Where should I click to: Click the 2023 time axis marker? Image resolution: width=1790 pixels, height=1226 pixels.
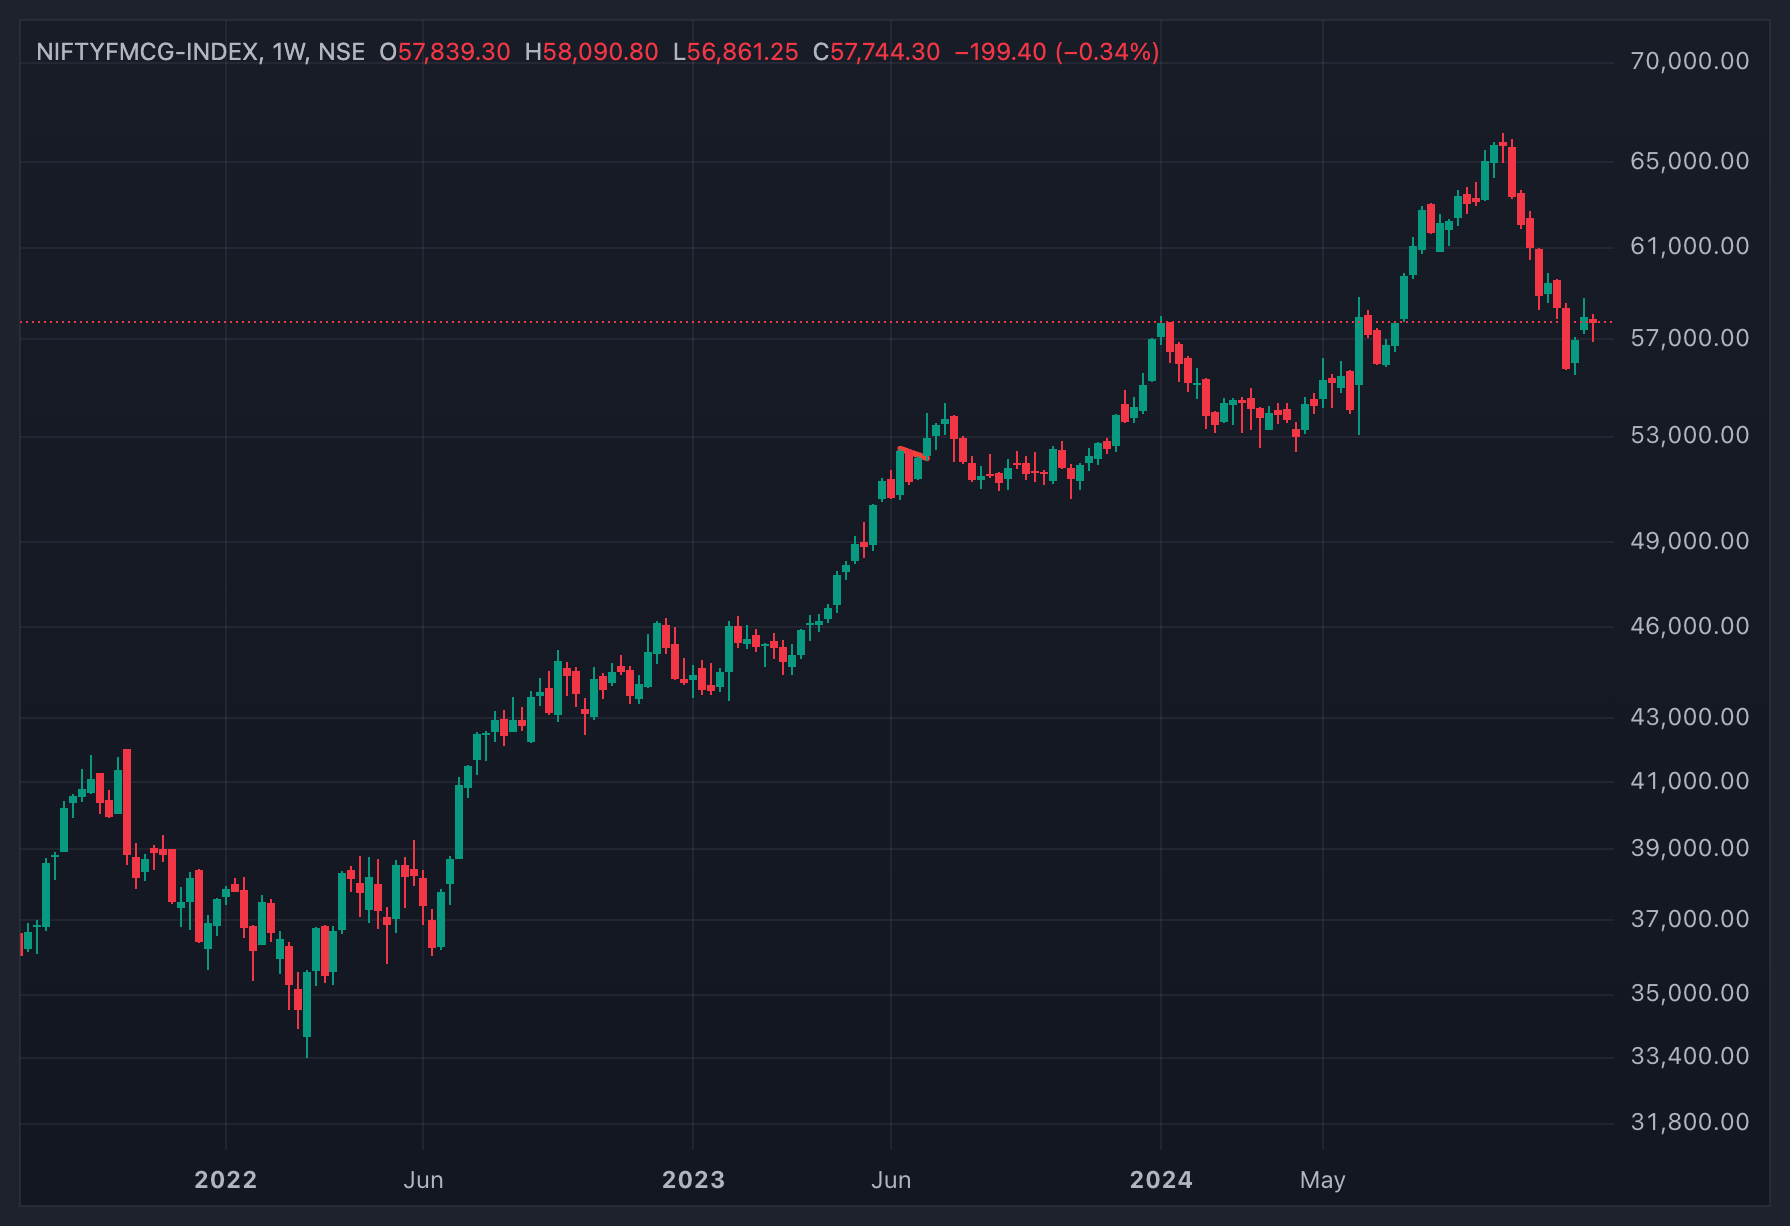(x=694, y=1180)
